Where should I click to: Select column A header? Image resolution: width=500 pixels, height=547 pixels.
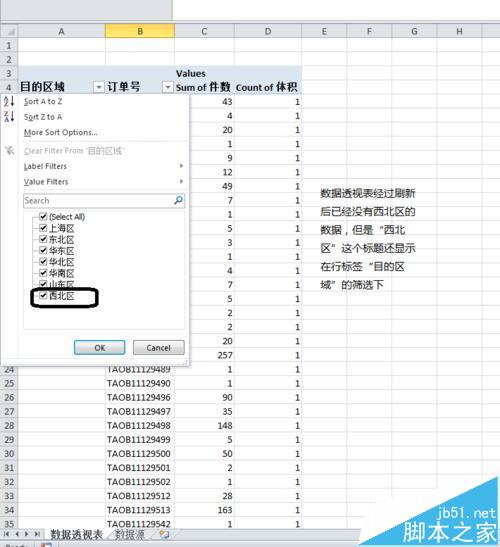61,31
